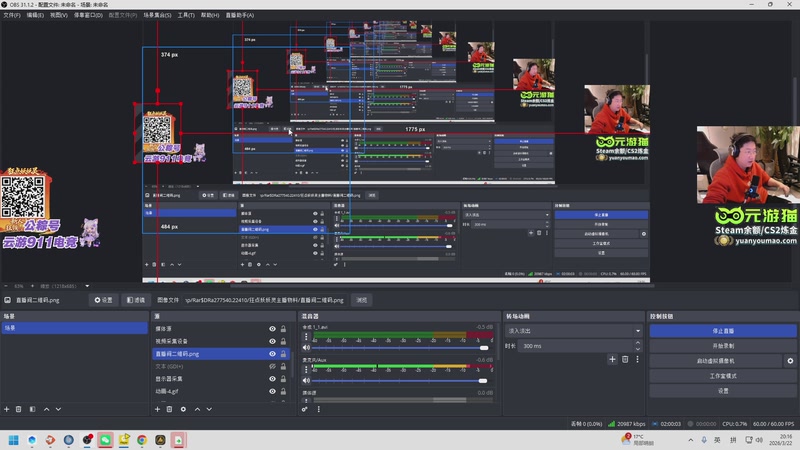Image resolution: width=800 pixels, height=450 pixels.
Task: Open the 编辑(E) menu
Action: 35,15
